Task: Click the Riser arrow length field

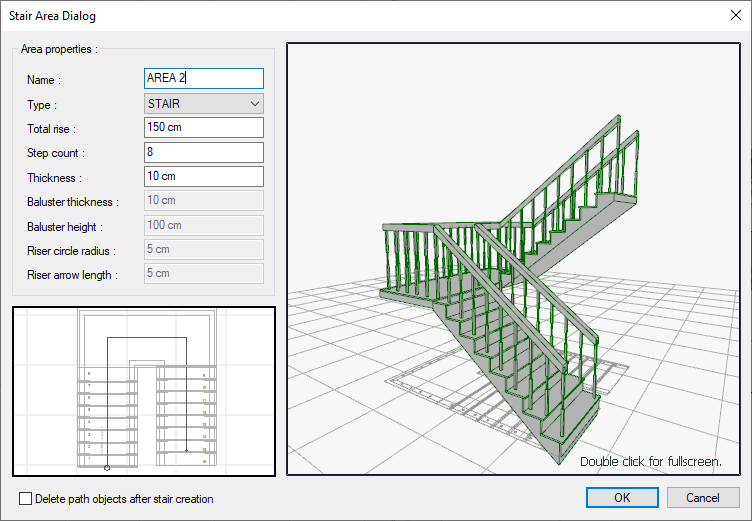Action: click(204, 274)
